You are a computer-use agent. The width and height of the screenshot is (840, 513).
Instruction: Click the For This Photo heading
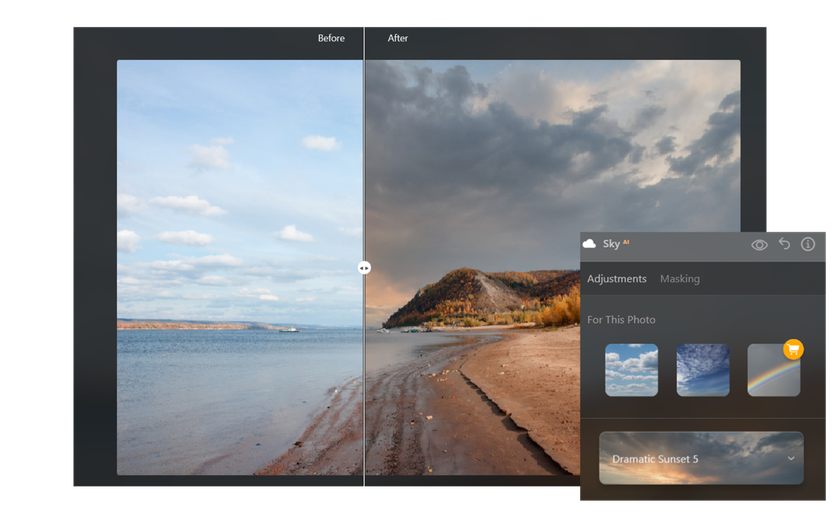(x=621, y=320)
